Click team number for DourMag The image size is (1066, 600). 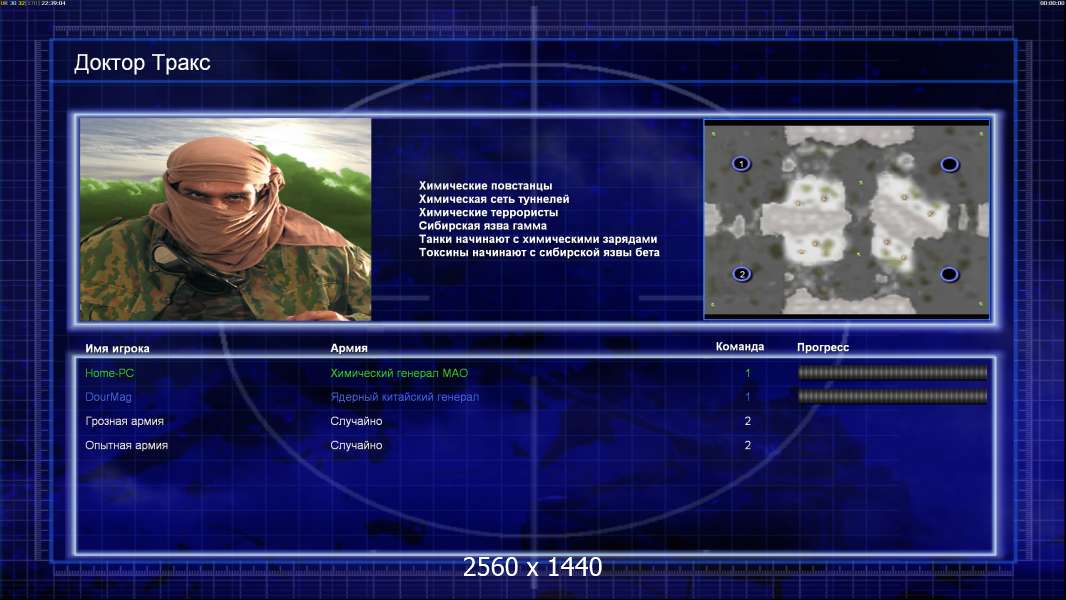click(748, 397)
